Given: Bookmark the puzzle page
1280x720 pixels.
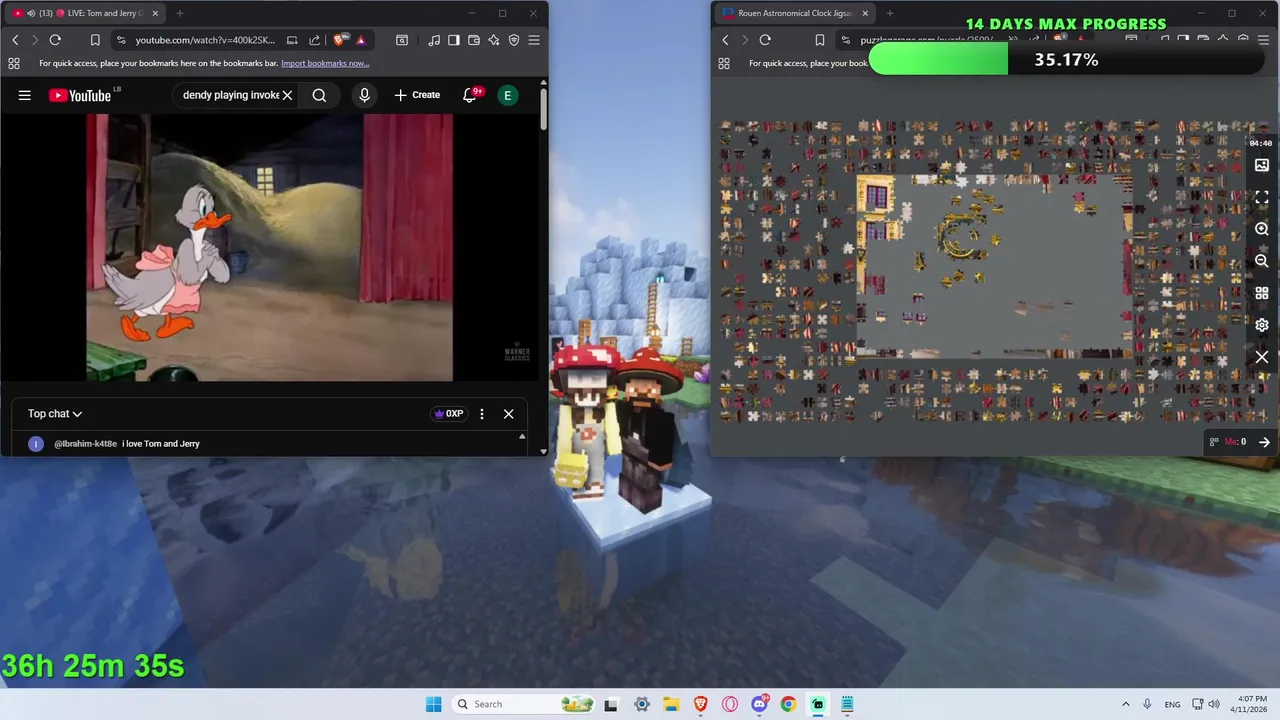Looking at the screenshot, I should click(x=820, y=40).
